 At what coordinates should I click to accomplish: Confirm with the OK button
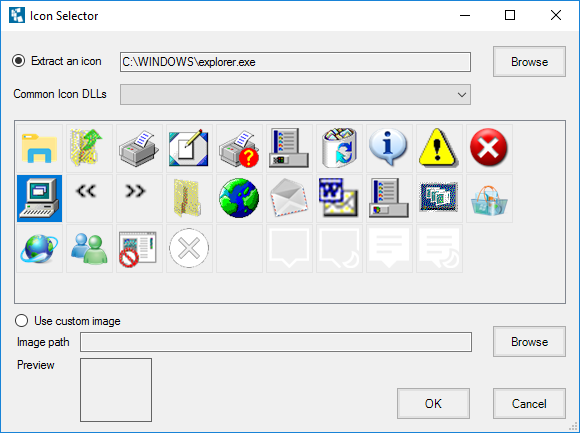tap(433, 403)
